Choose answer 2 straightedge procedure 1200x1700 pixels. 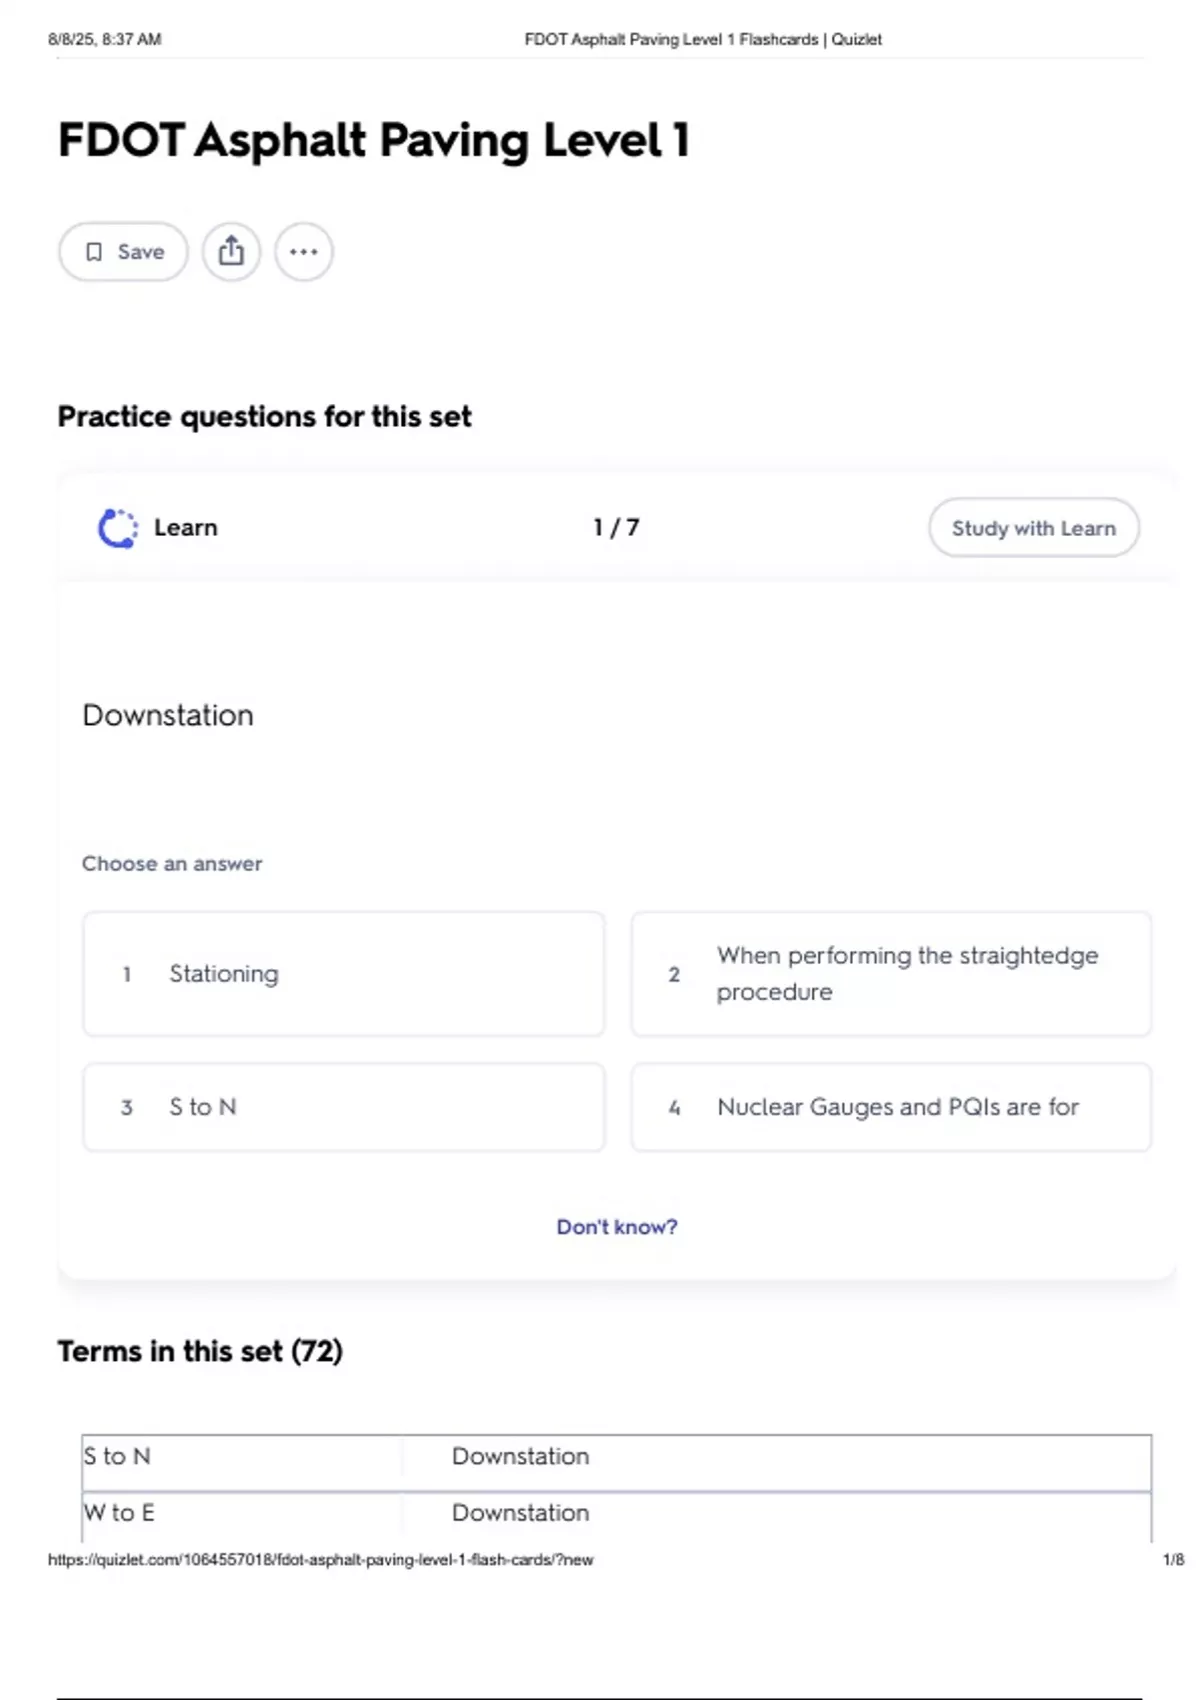click(891, 974)
